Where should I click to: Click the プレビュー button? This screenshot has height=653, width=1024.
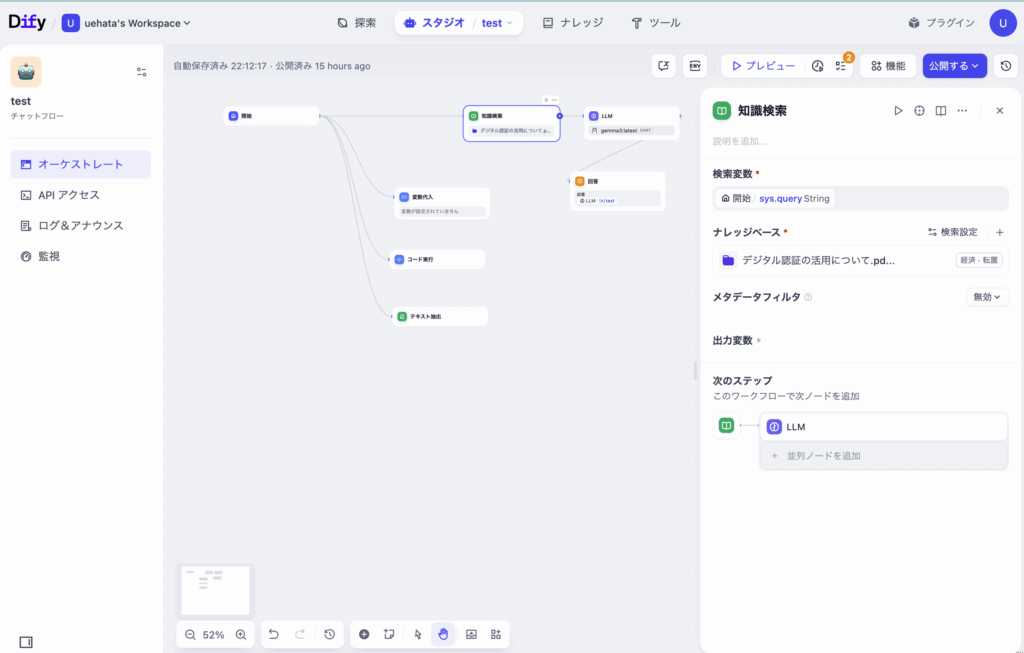763,66
